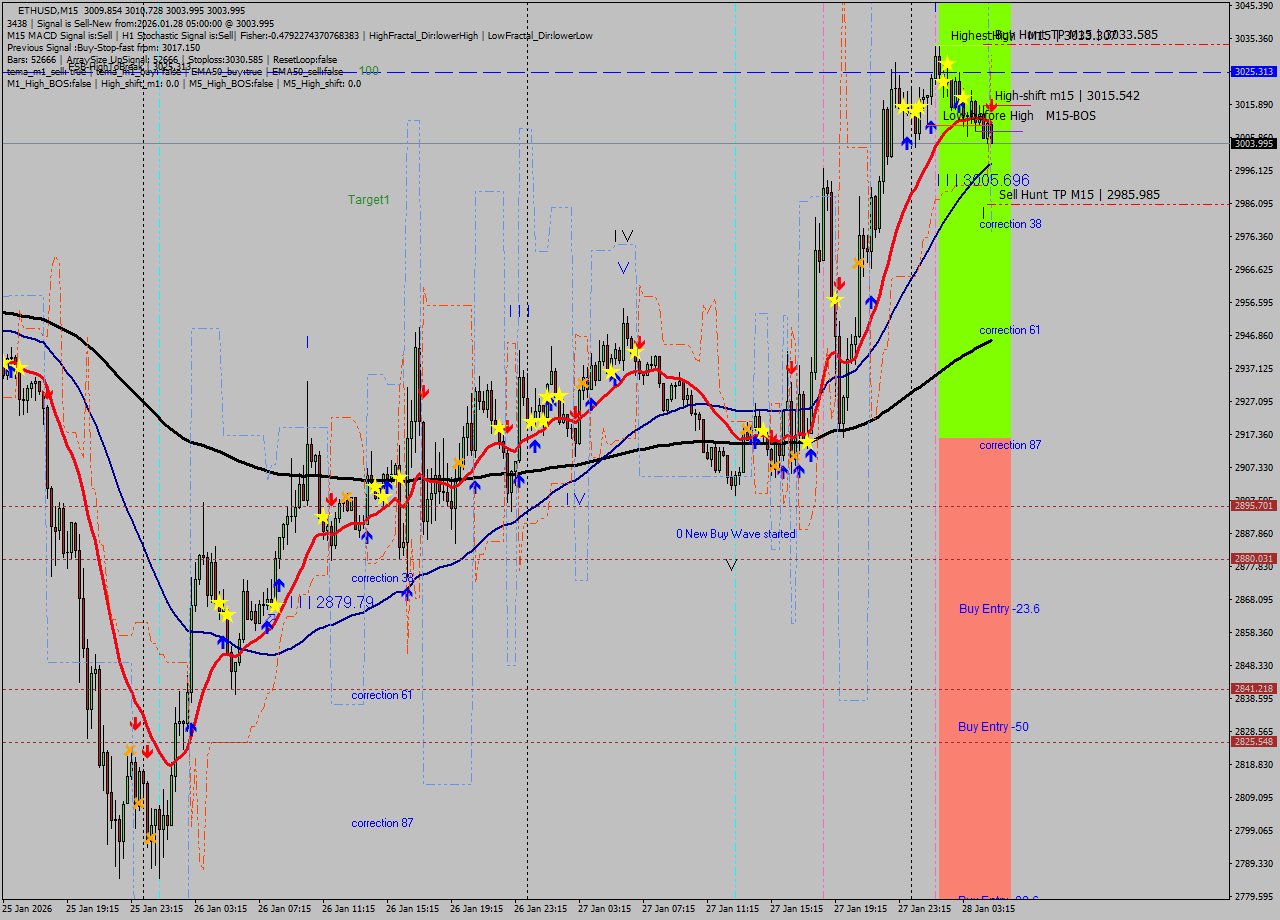Screen dimensions: 1280x920
Task: Click the M15-BOS marker label
Action: coord(1070,116)
